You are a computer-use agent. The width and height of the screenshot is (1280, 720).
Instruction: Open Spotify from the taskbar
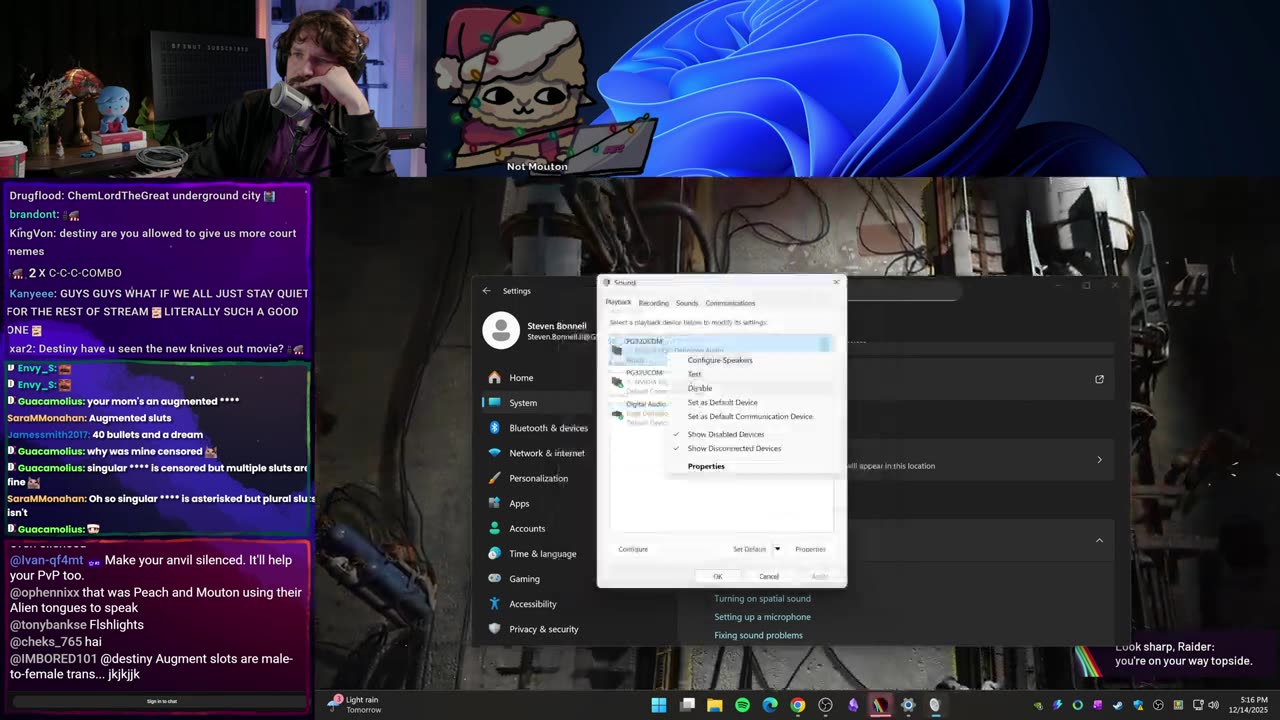(x=742, y=705)
